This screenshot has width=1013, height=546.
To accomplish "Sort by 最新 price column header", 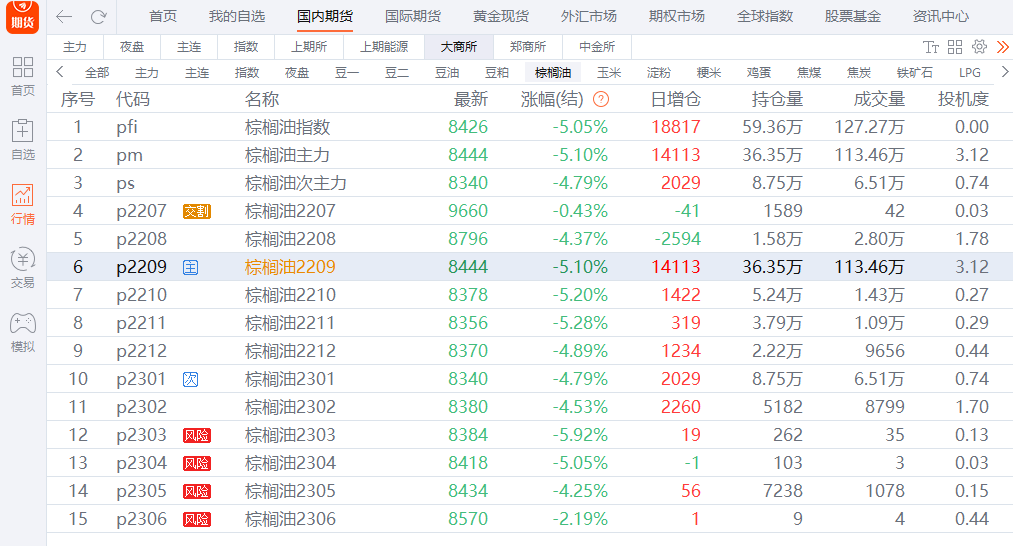I will 470,99.
